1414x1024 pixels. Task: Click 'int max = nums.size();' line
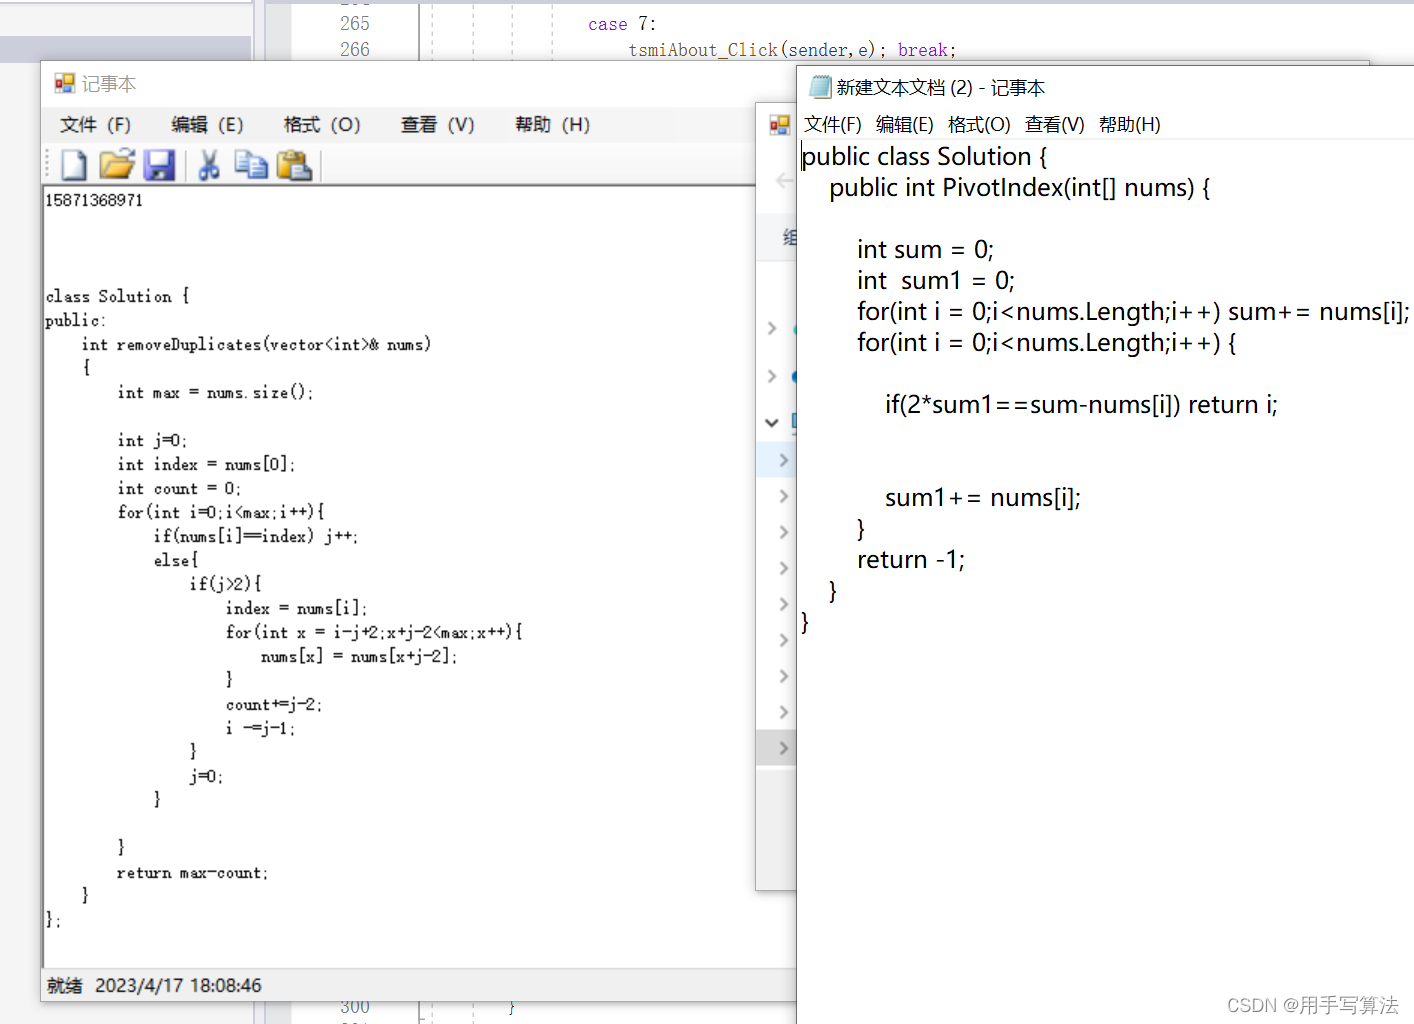pos(215,392)
